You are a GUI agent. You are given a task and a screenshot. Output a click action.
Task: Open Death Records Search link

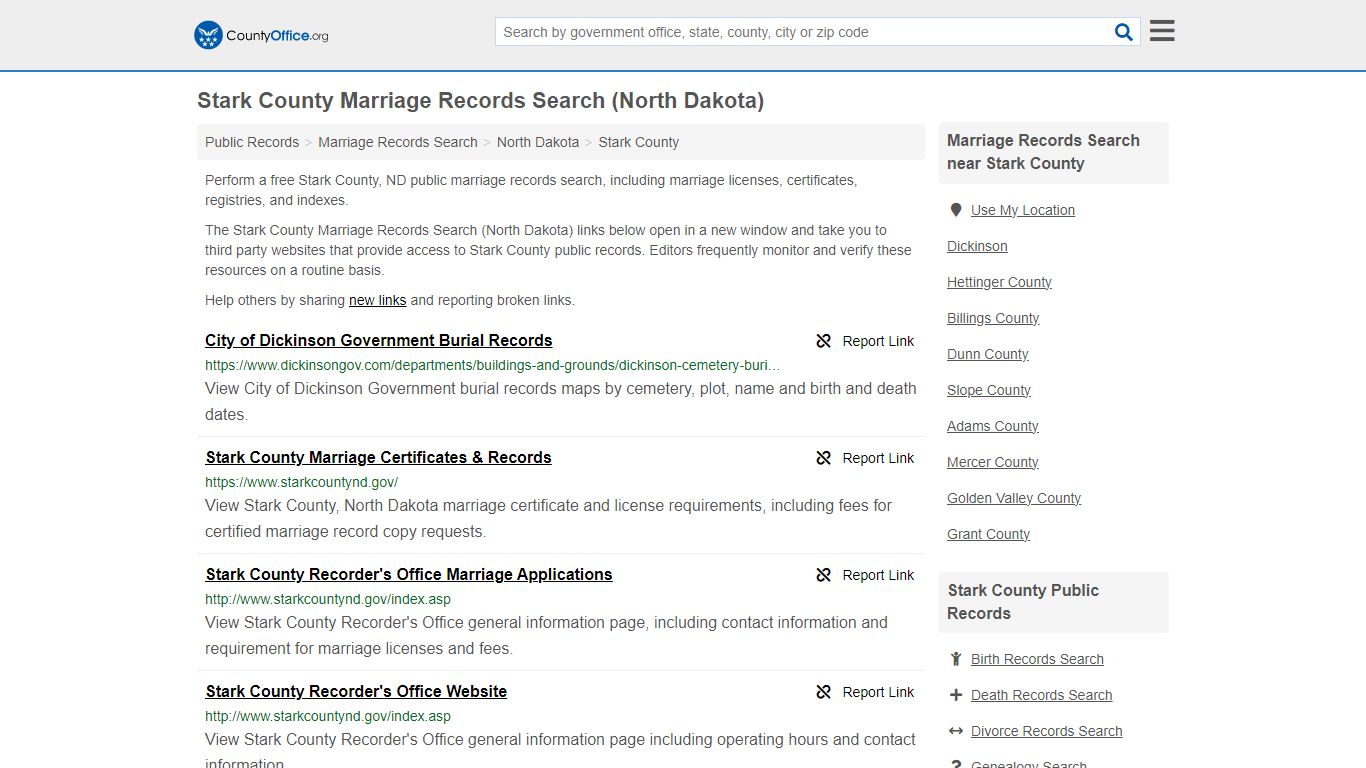coord(1041,695)
